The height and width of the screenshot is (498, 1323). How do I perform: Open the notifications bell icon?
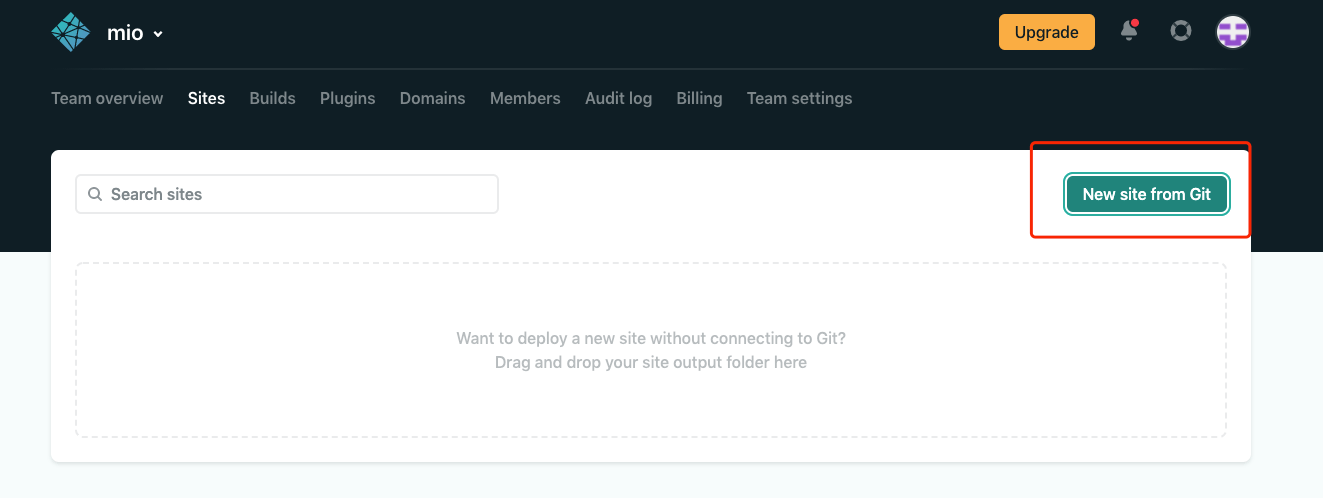point(1130,31)
